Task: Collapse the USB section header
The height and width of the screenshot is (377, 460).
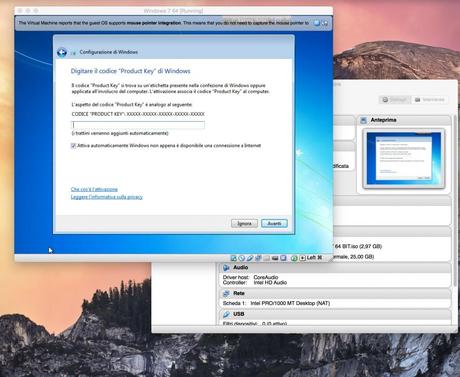Action: pos(335,314)
